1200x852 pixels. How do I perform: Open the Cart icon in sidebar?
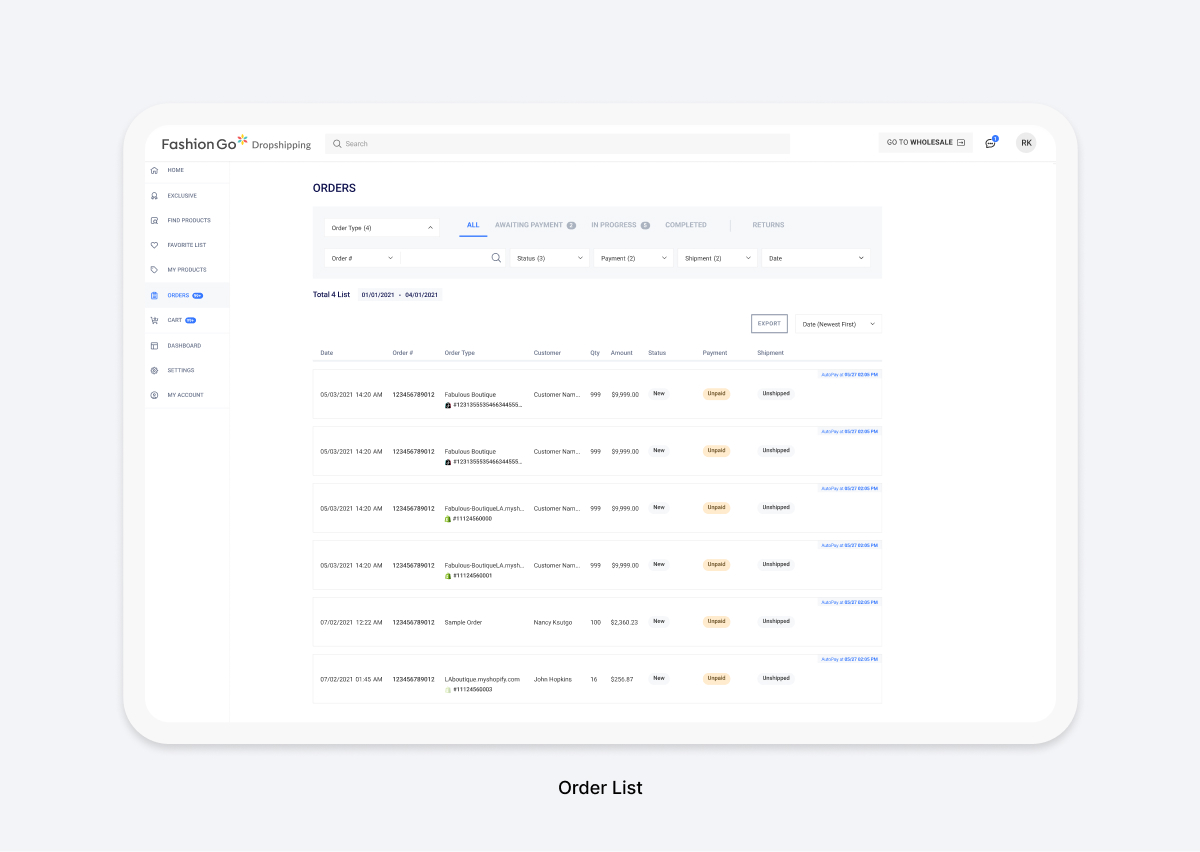point(154,321)
